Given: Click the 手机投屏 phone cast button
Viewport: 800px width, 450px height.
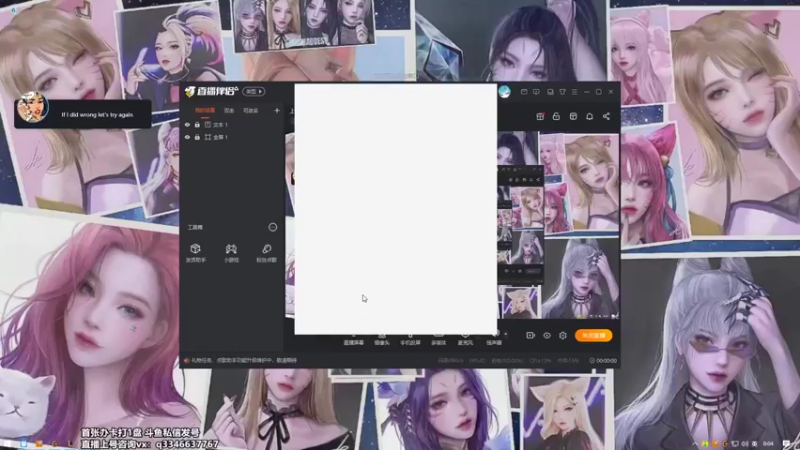Looking at the screenshot, I should 410,340.
